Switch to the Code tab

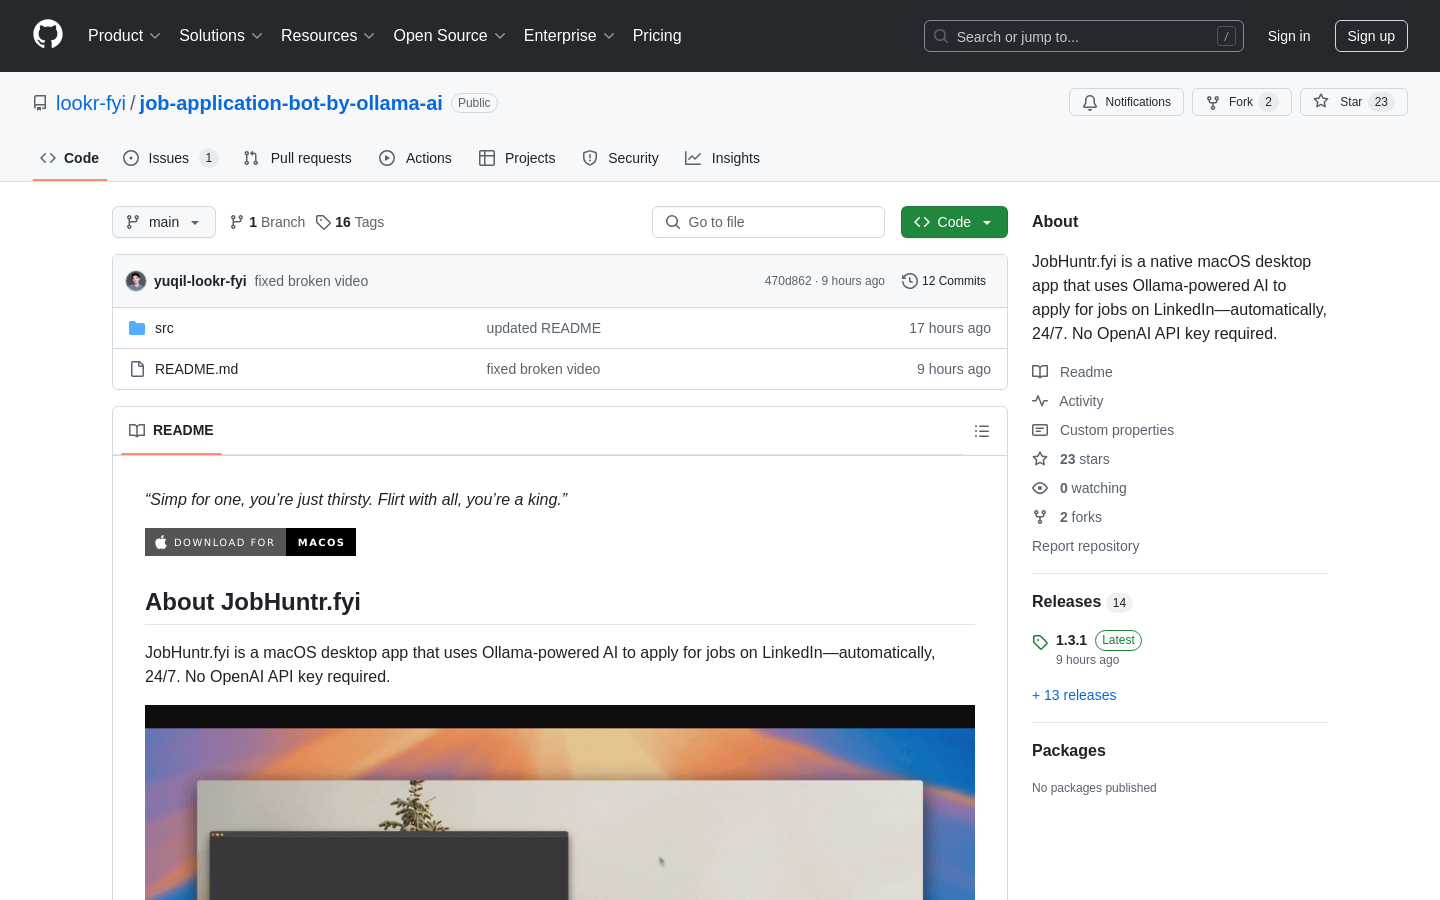point(70,158)
